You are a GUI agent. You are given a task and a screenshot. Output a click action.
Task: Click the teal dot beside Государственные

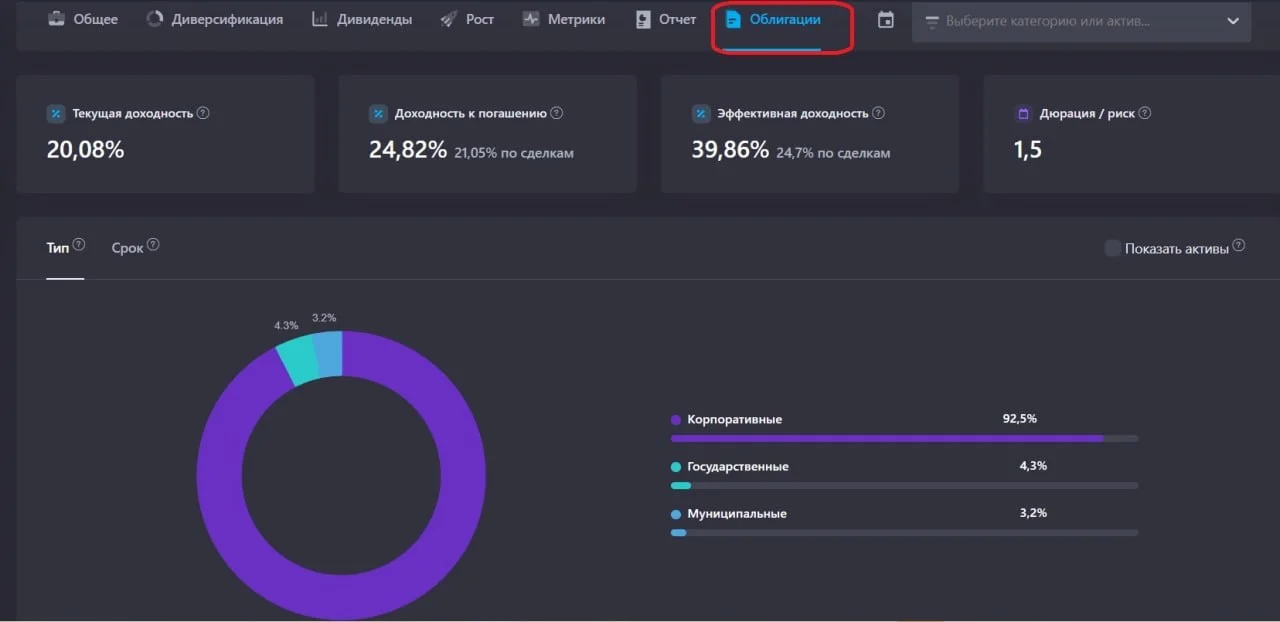(676, 467)
